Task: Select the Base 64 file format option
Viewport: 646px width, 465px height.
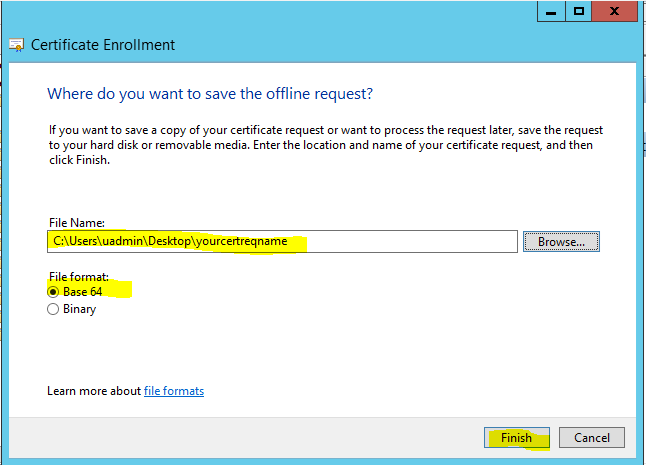Action: coord(53,291)
